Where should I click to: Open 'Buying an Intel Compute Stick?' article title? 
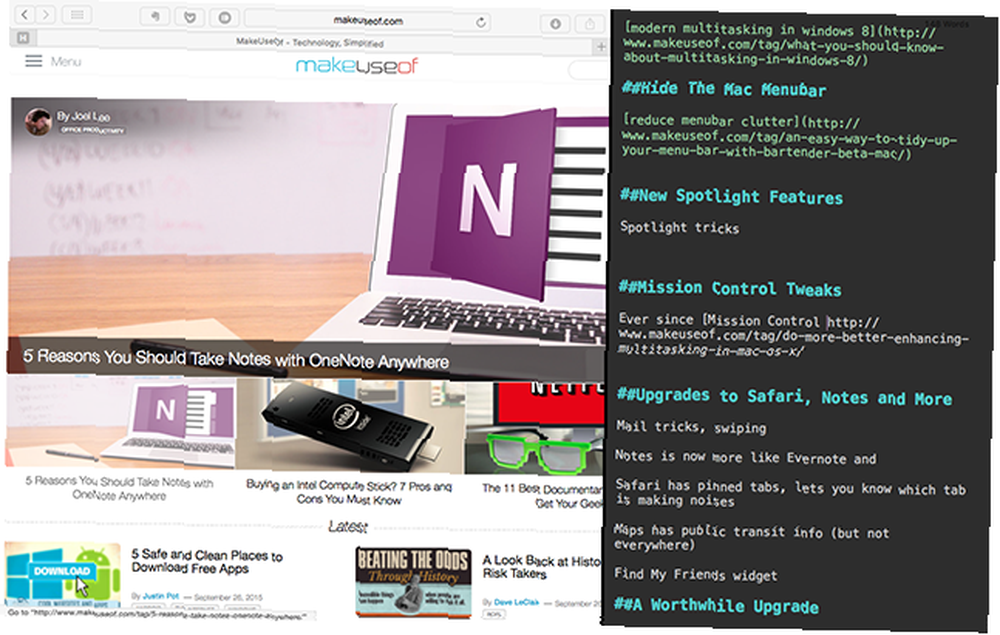349,492
